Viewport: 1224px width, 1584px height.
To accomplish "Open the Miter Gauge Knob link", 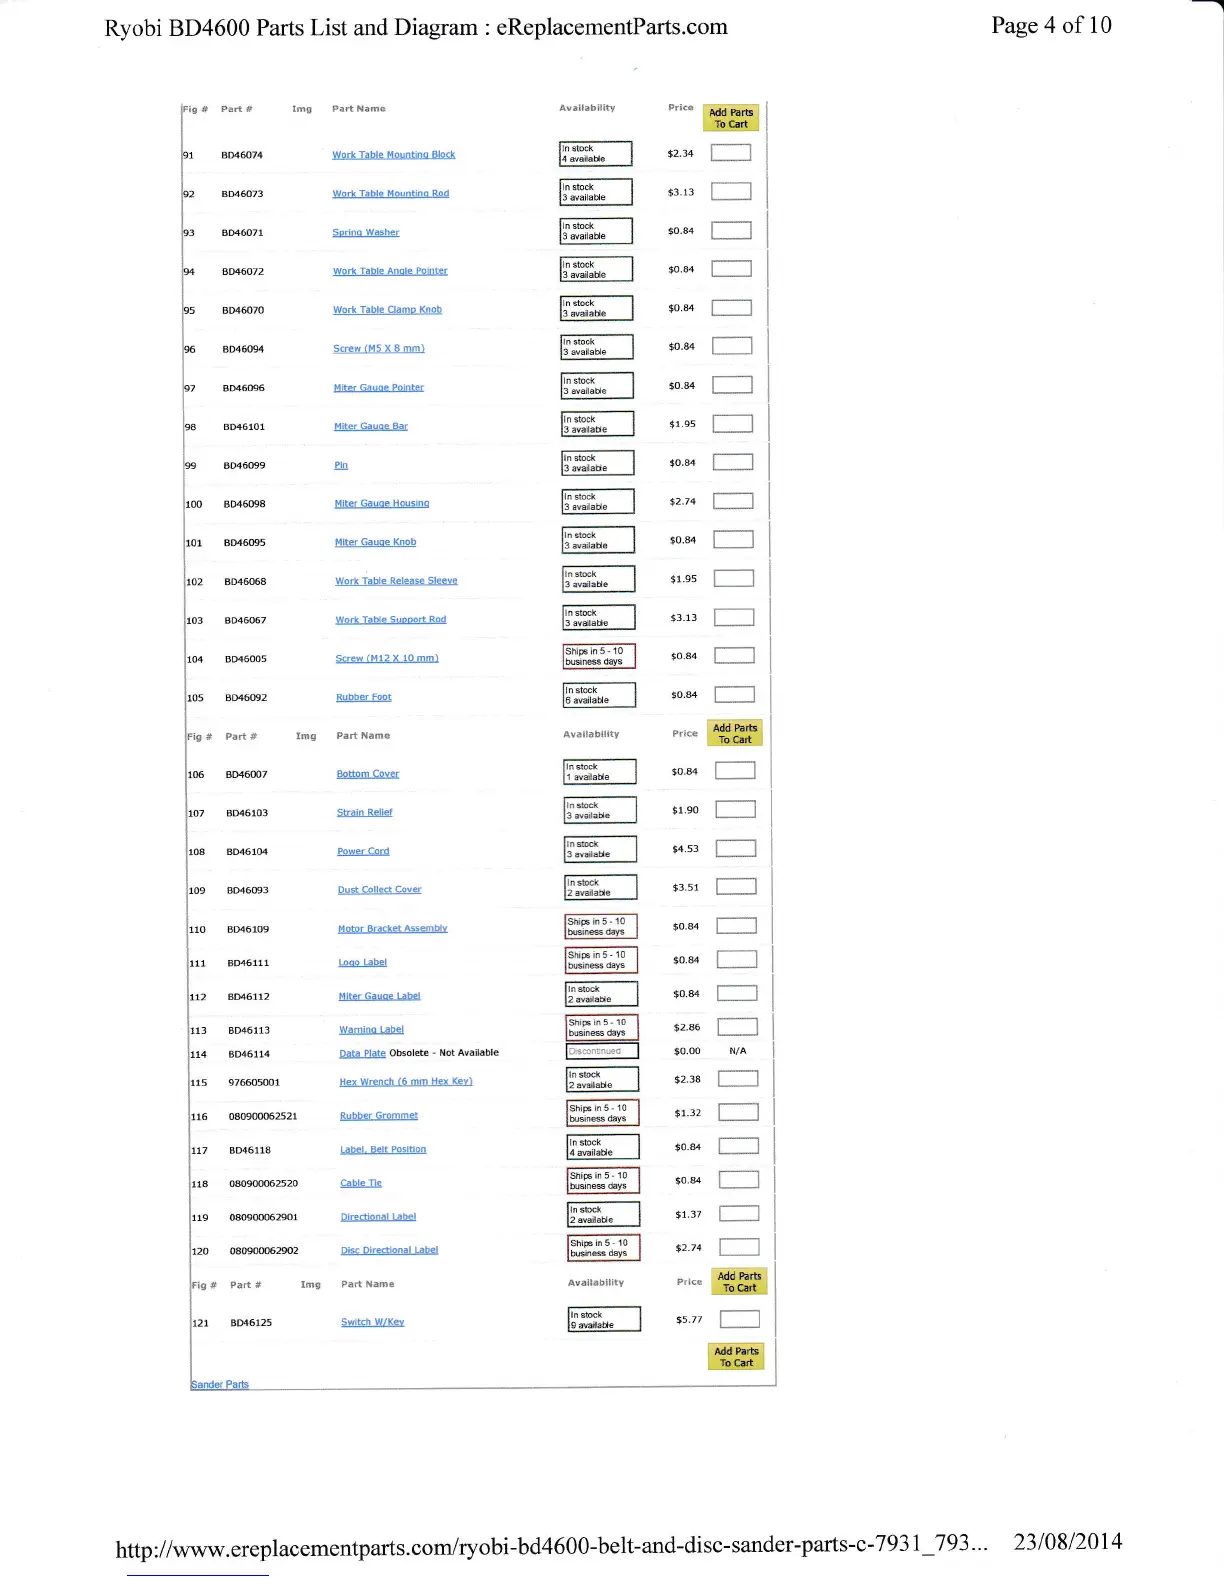I will tap(375, 542).
